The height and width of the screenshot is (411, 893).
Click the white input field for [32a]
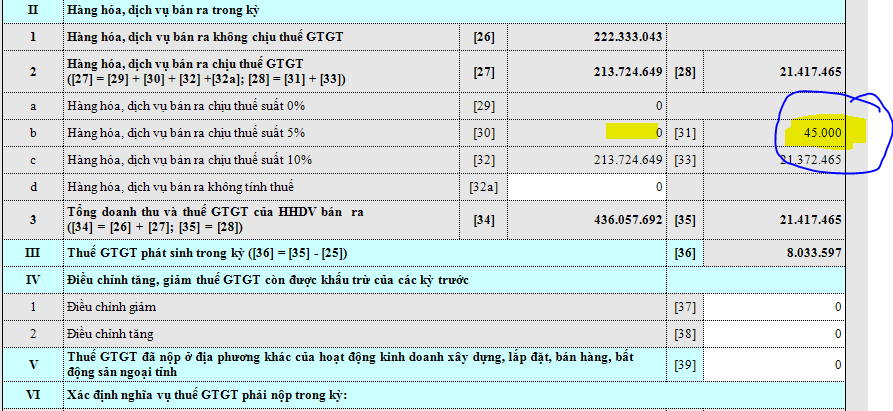tap(588, 186)
